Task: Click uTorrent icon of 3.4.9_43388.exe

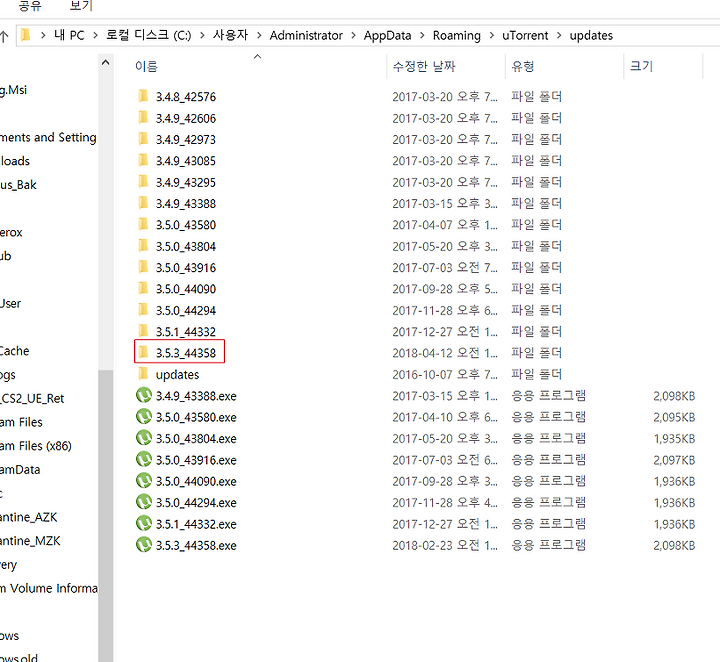Action: (x=144, y=395)
